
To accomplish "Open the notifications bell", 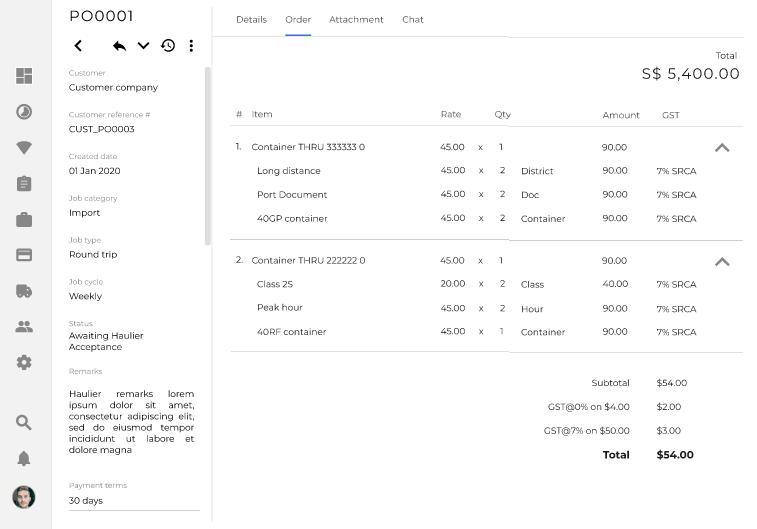I will pyautogui.click(x=24, y=459).
